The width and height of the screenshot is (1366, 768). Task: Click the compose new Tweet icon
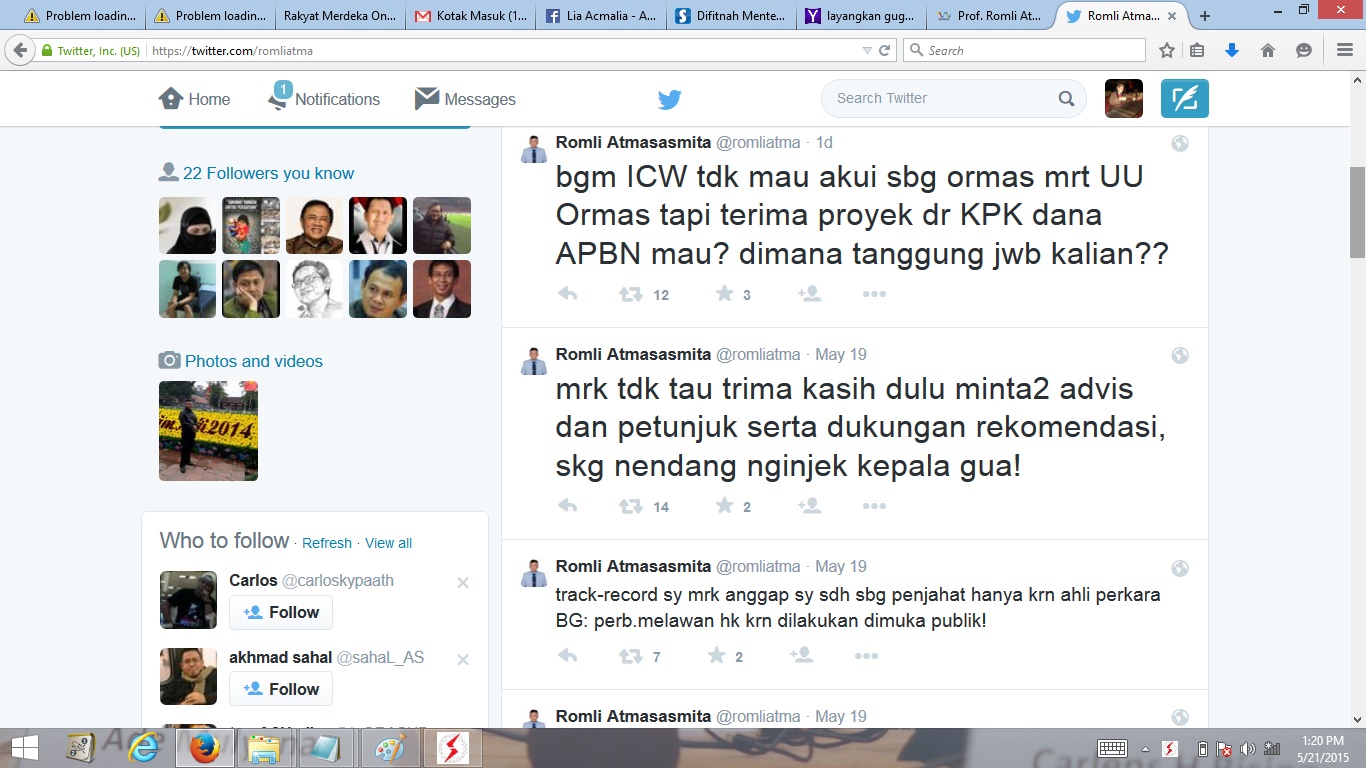1184,99
